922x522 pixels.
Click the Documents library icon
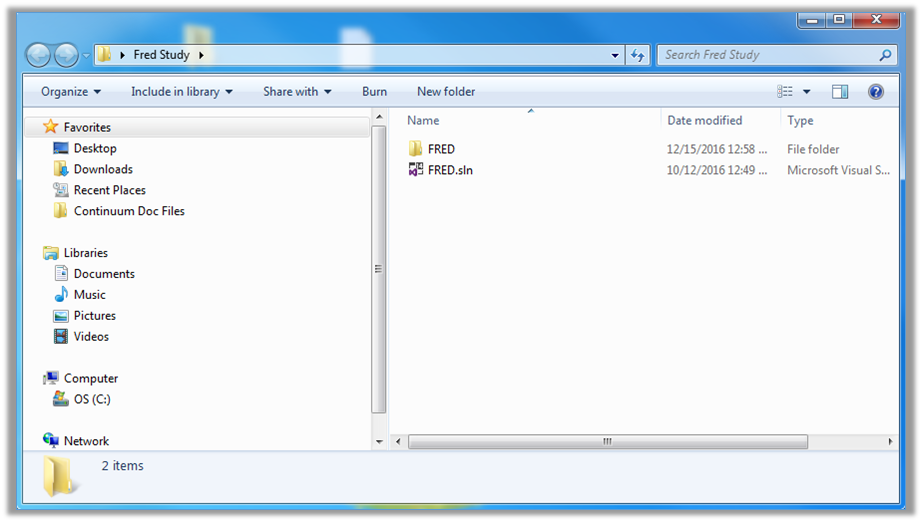pyautogui.click(x=61, y=273)
